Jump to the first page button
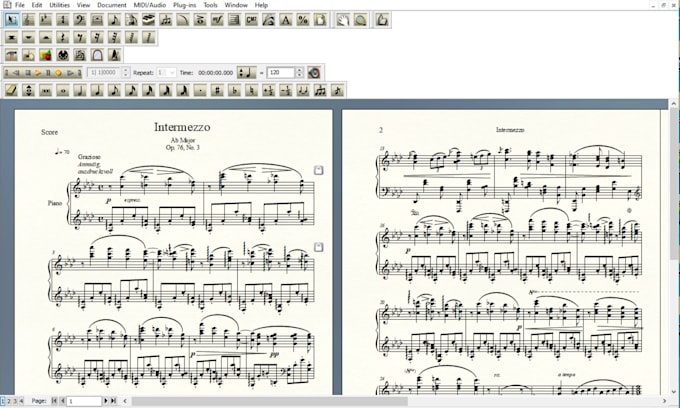Image resolution: width=680 pixels, height=408 pixels. [x=54, y=401]
